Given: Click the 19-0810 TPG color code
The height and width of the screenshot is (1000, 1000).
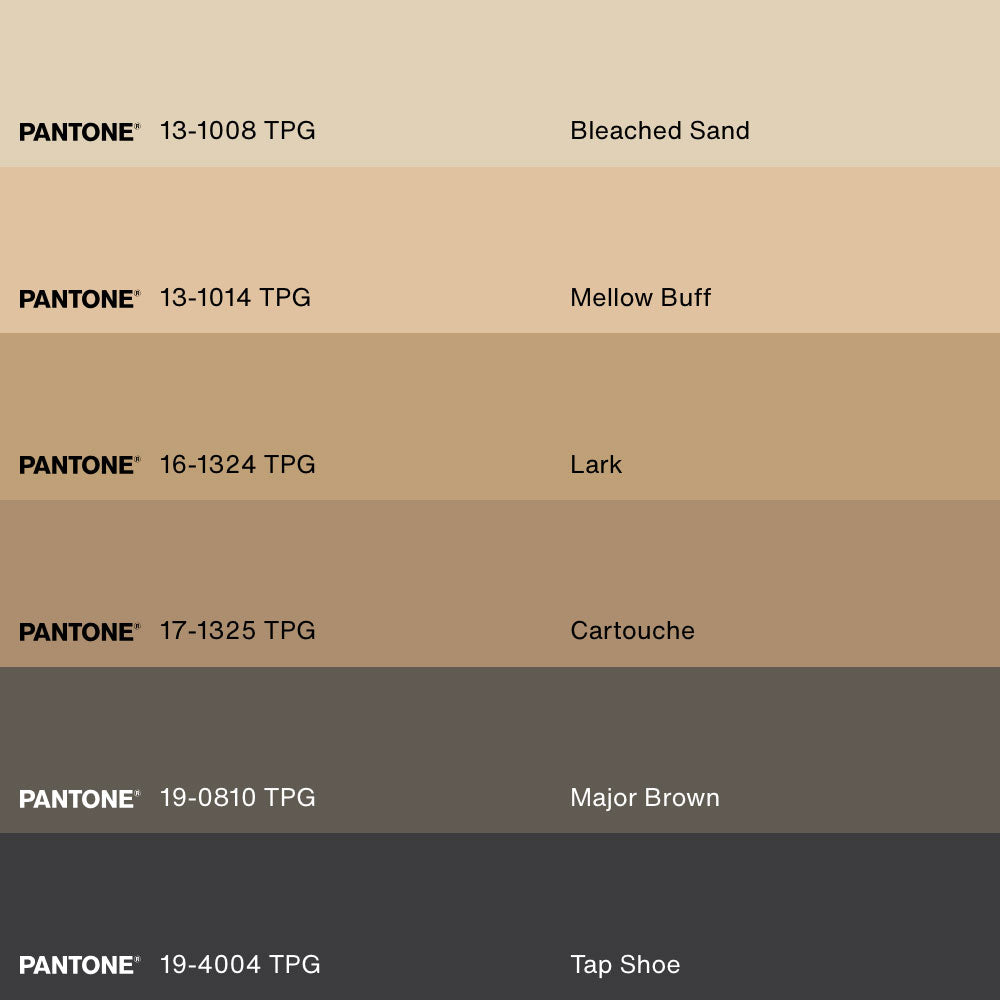Looking at the screenshot, I should click(237, 798).
